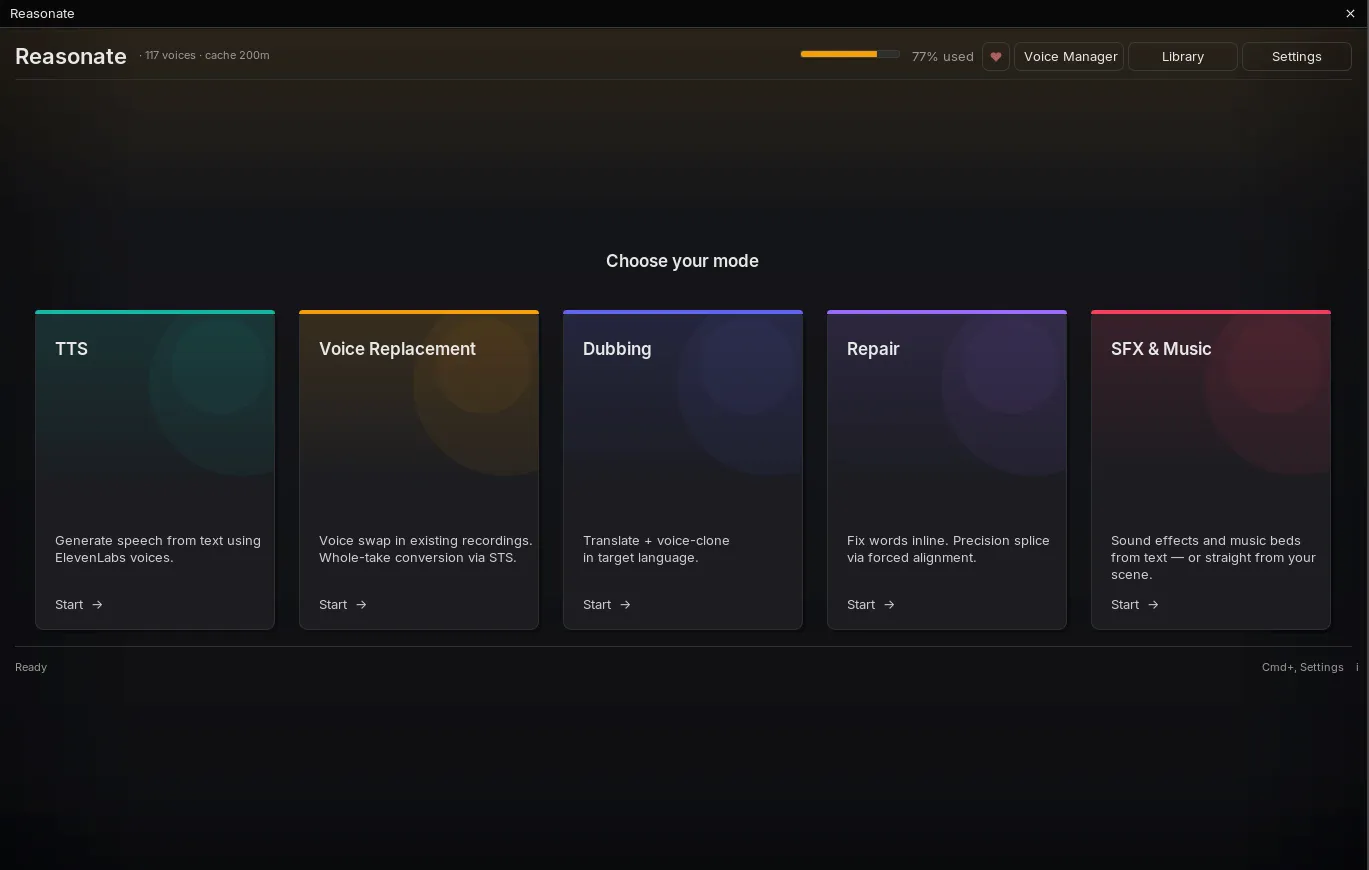1369x870 pixels.
Task: Select the TTS mode card title
Action: coord(71,349)
